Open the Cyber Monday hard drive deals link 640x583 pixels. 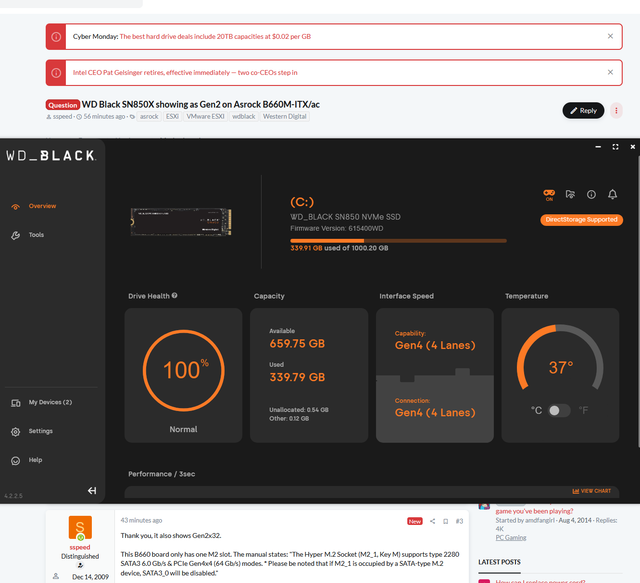215,36
